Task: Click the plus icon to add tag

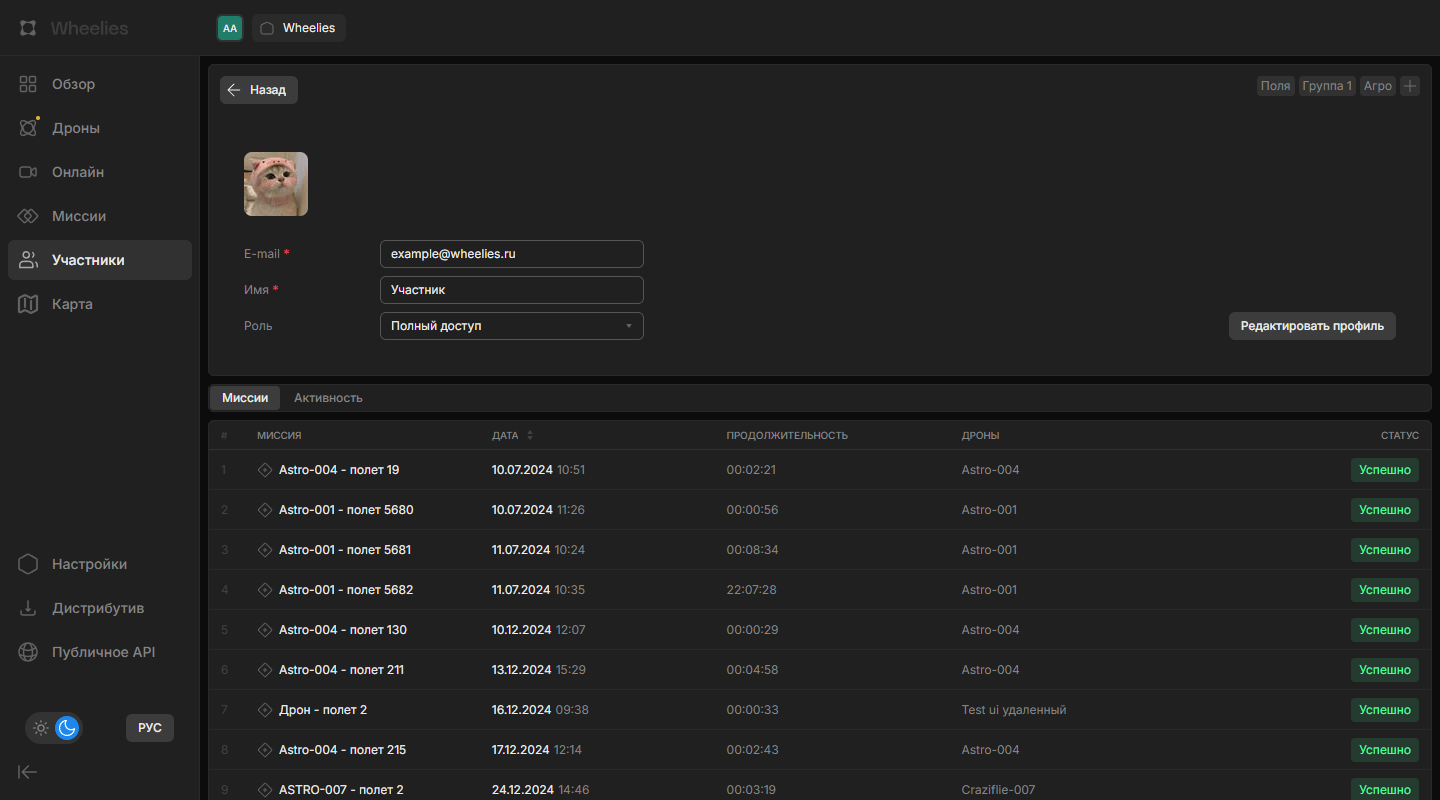Action: click(x=1410, y=86)
